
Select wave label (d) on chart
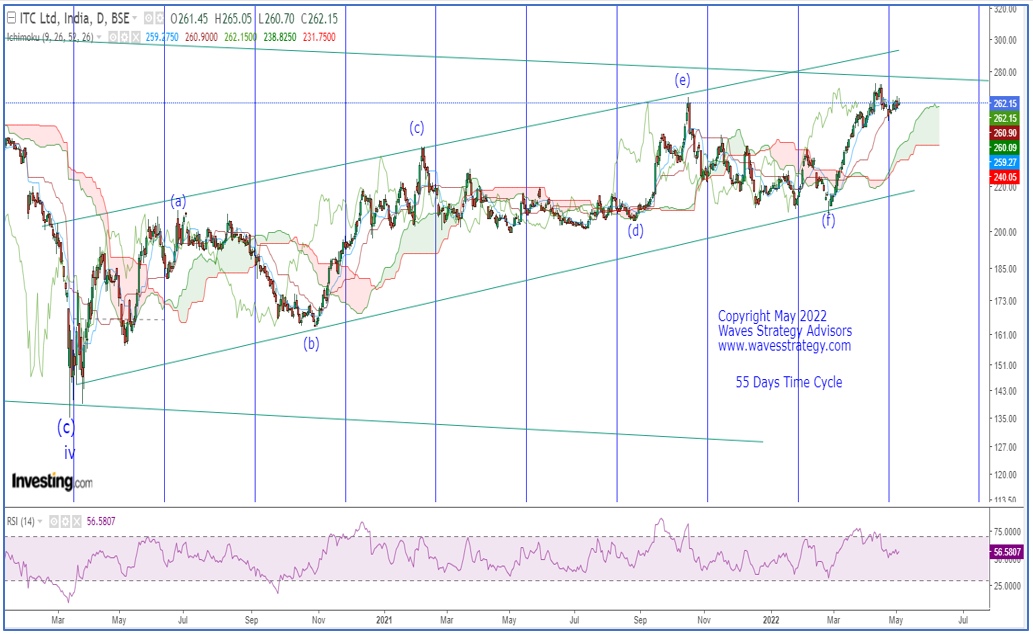pyautogui.click(x=635, y=231)
